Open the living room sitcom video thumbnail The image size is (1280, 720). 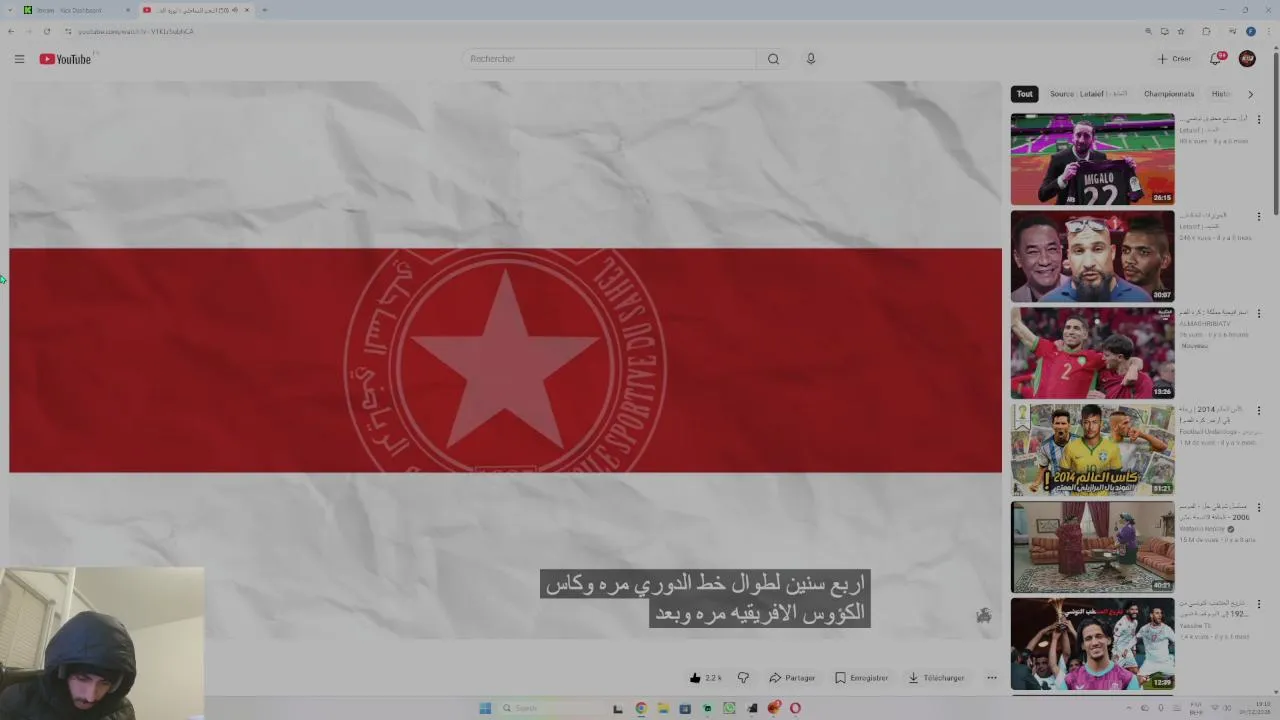click(1093, 547)
